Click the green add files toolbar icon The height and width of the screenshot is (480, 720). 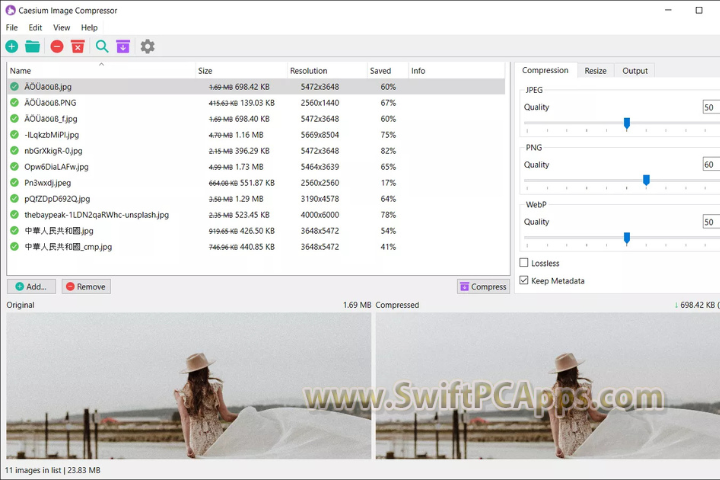click(12, 46)
